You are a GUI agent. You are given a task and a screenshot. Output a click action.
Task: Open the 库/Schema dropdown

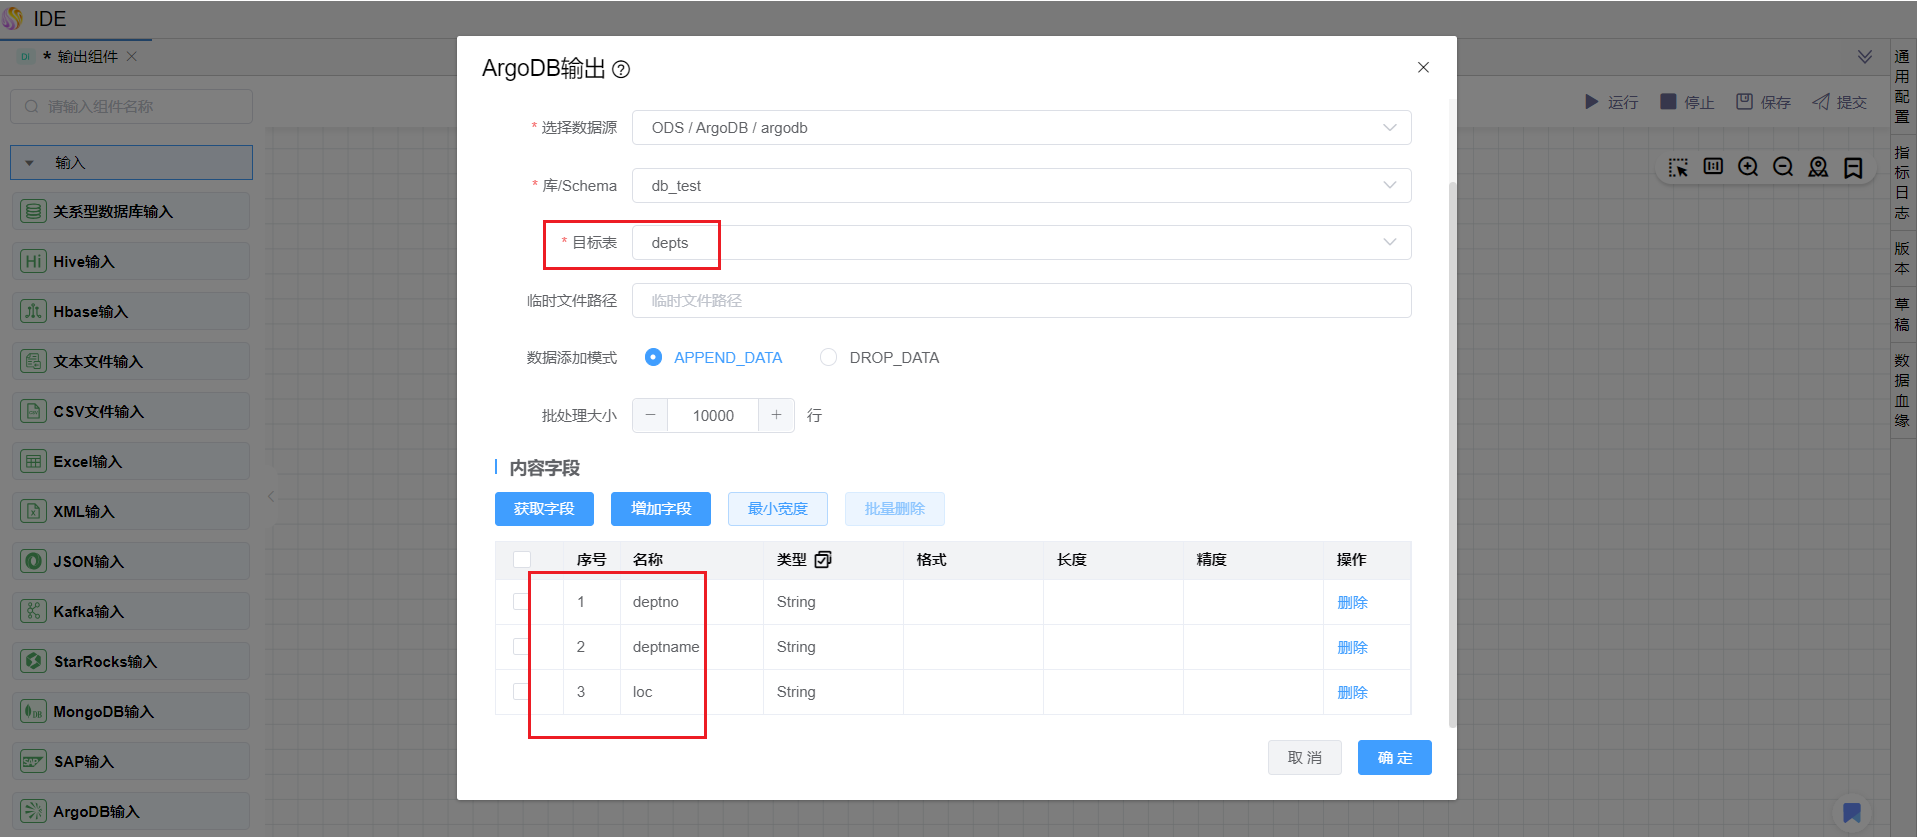(1021, 186)
